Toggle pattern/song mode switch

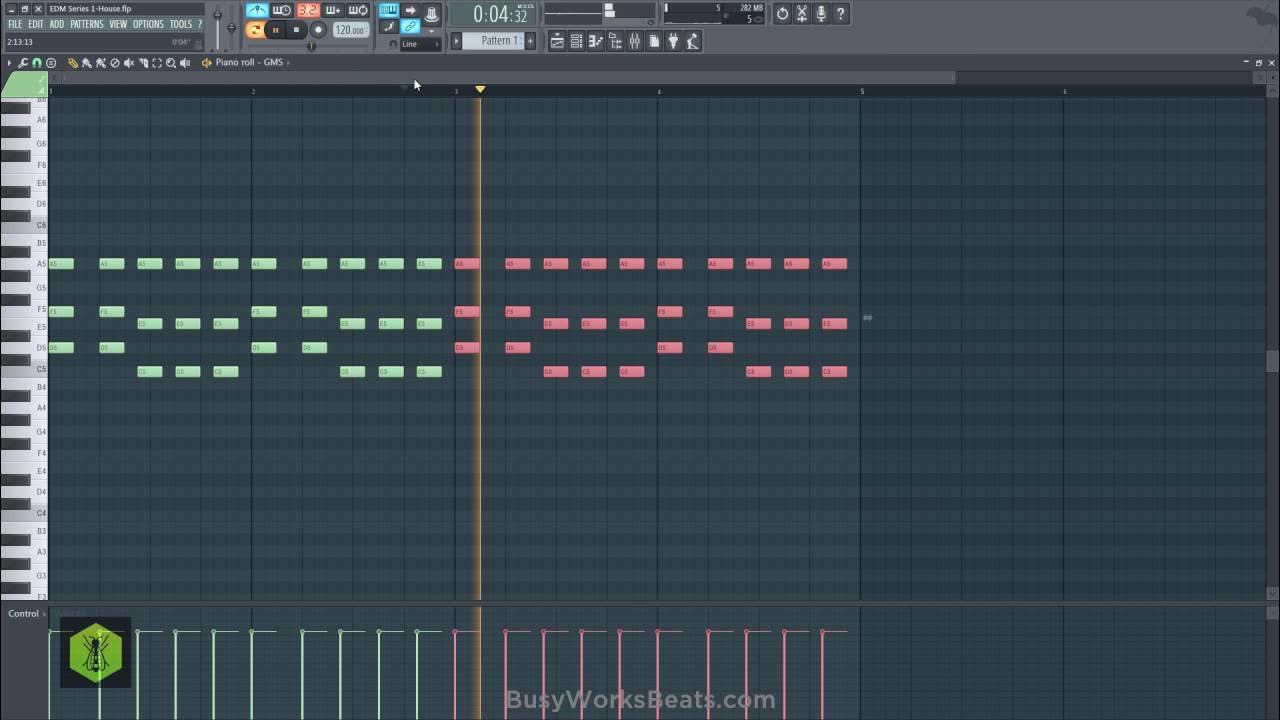(x=254, y=30)
